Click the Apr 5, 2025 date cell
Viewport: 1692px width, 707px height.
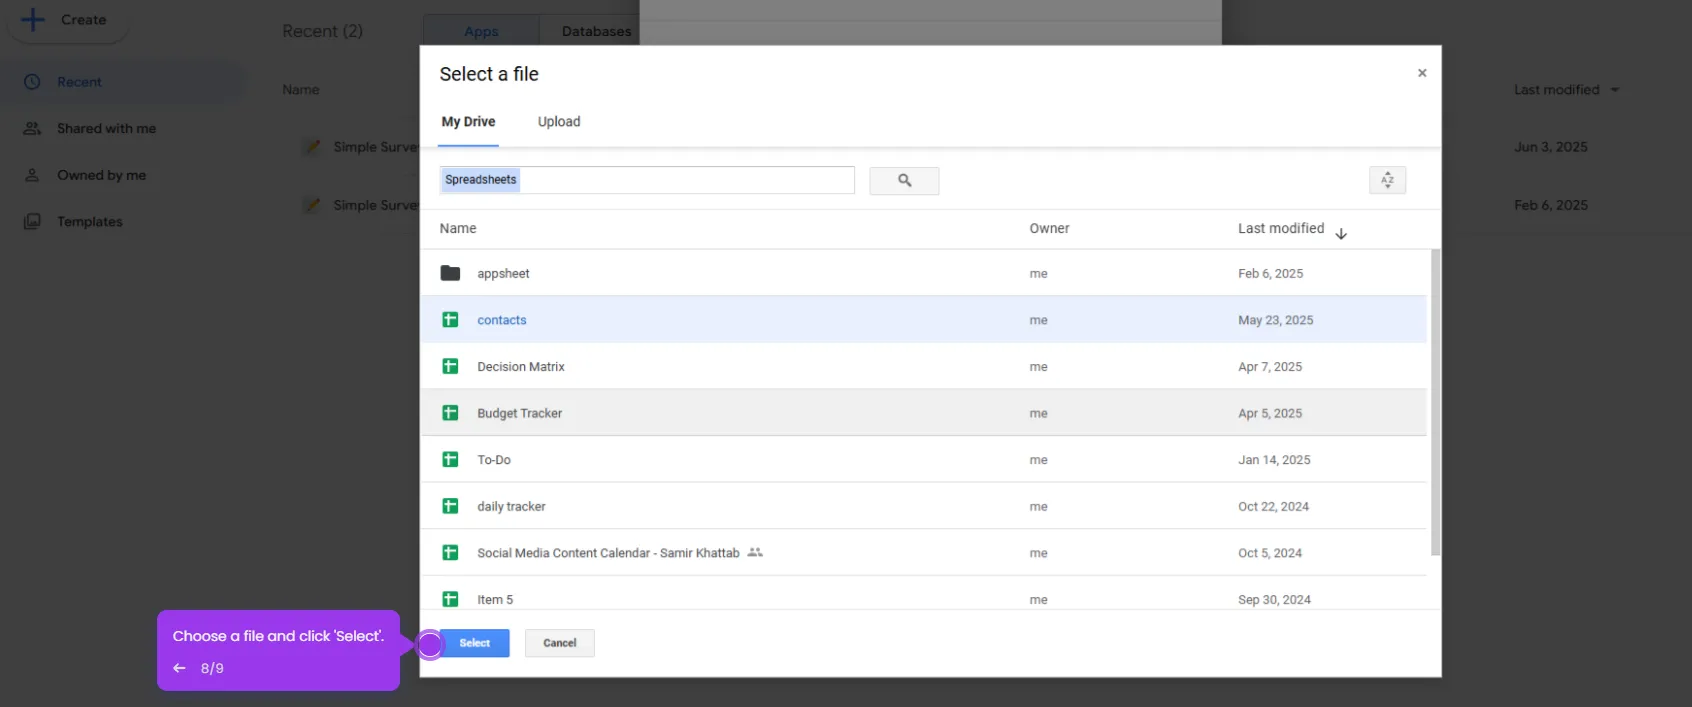(1270, 413)
